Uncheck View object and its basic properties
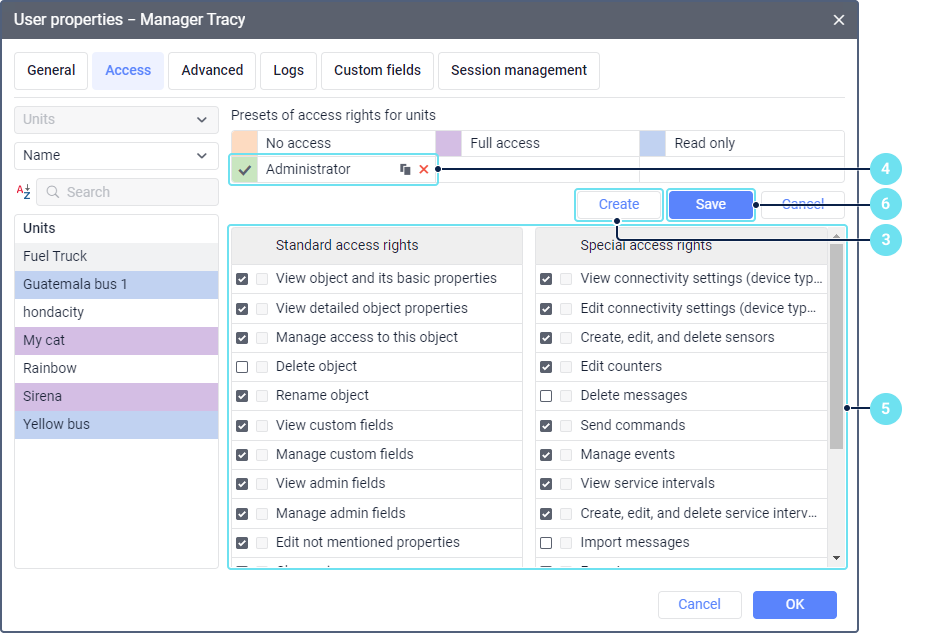The height and width of the screenshot is (633, 941). (242, 279)
